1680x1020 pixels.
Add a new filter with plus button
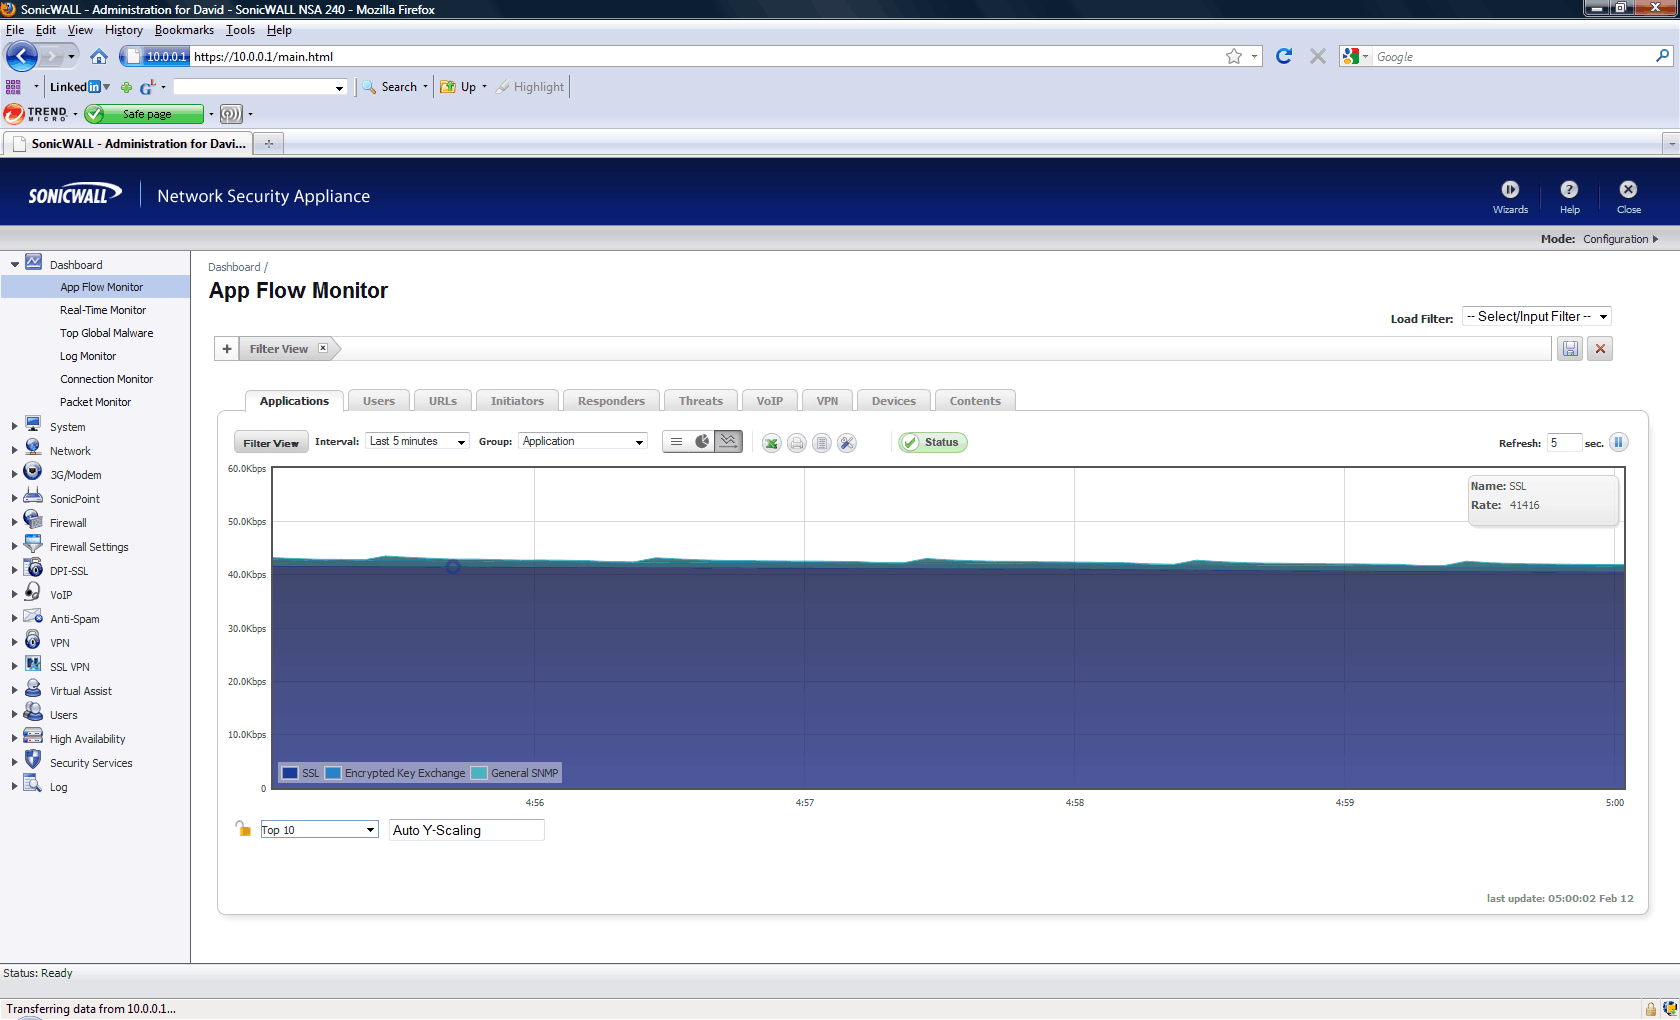pyautogui.click(x=227, y=349)
